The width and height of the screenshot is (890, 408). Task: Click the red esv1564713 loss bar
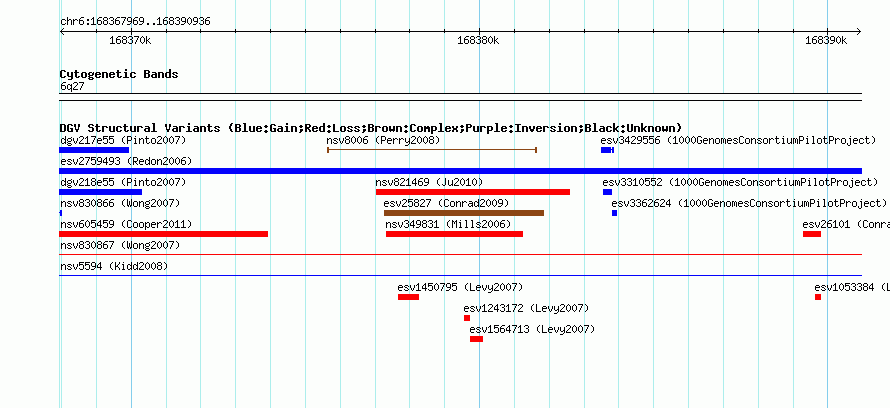pos(476,339)
